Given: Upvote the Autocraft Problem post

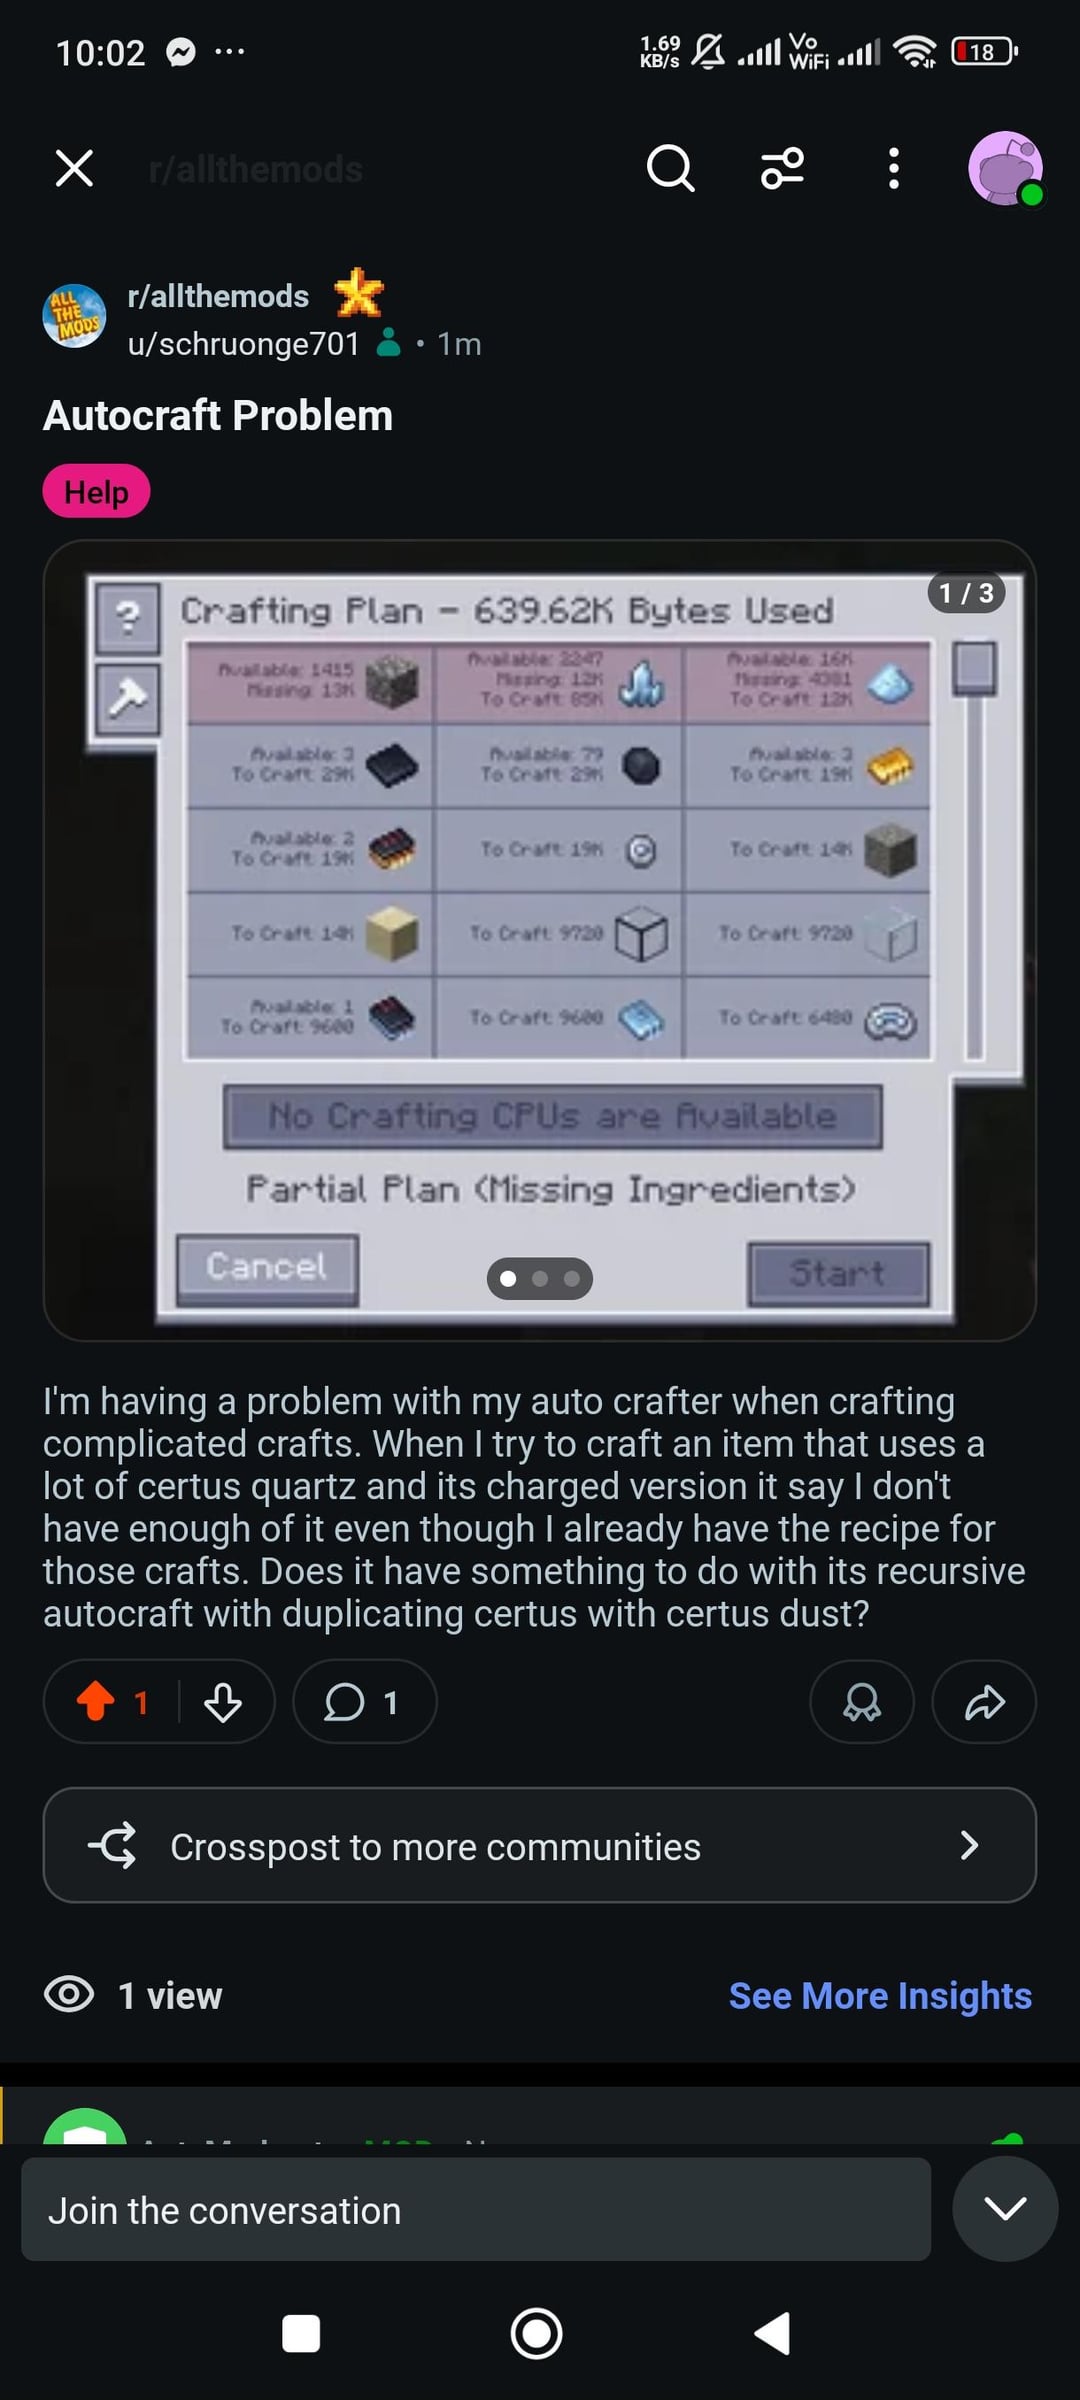Looking at the screenshot, I should tap(96, 1701).
